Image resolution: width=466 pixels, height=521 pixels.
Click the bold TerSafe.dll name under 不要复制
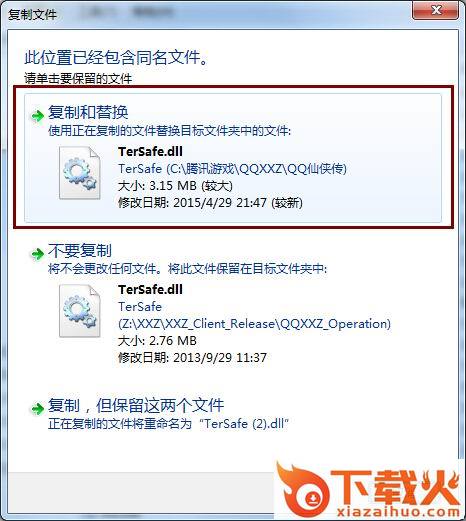[x=150, y=289]
